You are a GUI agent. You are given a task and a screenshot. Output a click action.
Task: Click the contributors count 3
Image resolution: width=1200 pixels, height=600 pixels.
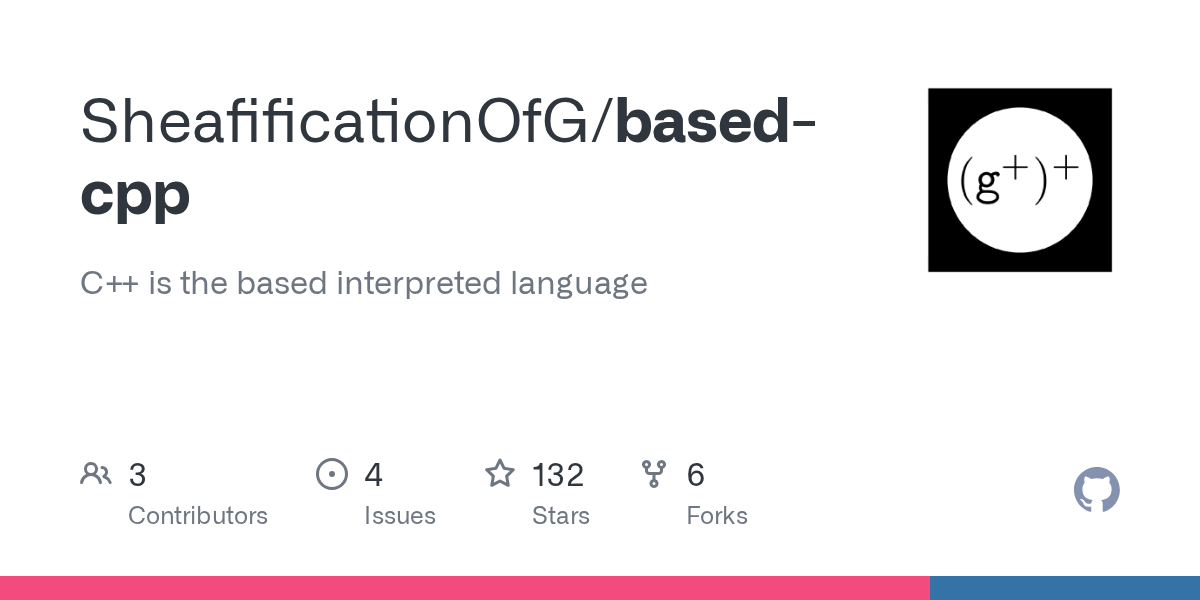point(138,475)
